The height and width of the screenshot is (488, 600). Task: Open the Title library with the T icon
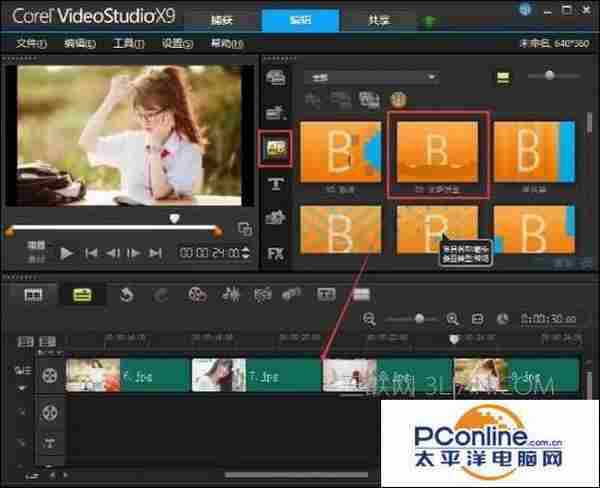275,183
